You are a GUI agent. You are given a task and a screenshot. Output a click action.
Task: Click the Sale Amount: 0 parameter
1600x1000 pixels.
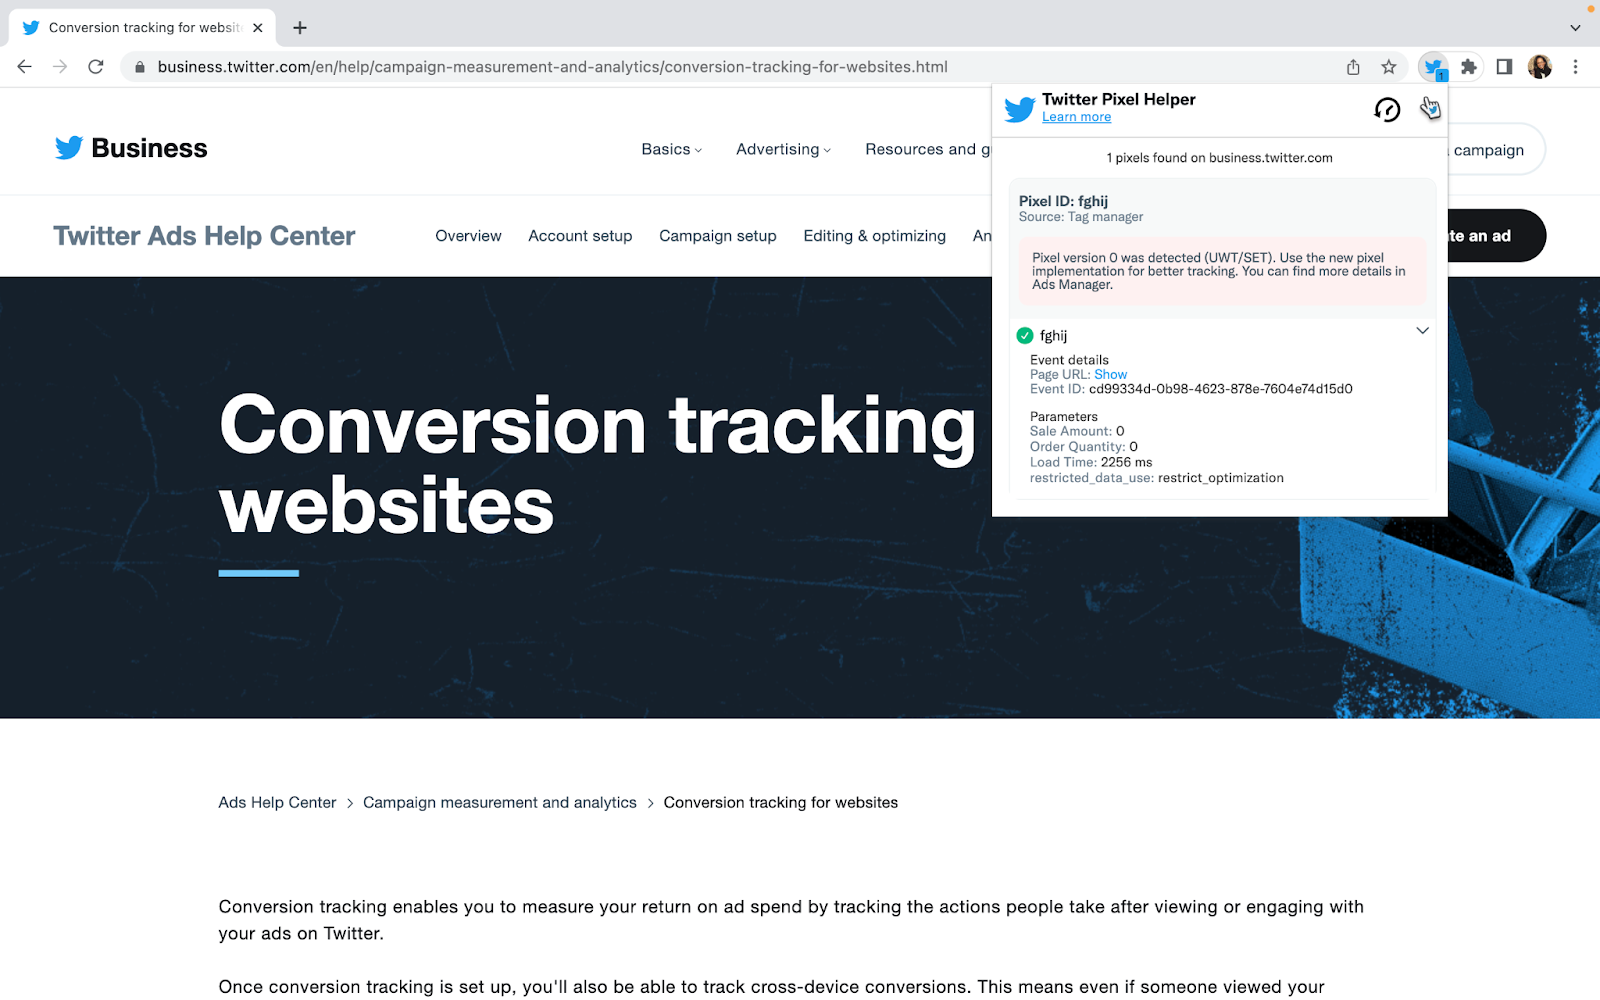1077,431
